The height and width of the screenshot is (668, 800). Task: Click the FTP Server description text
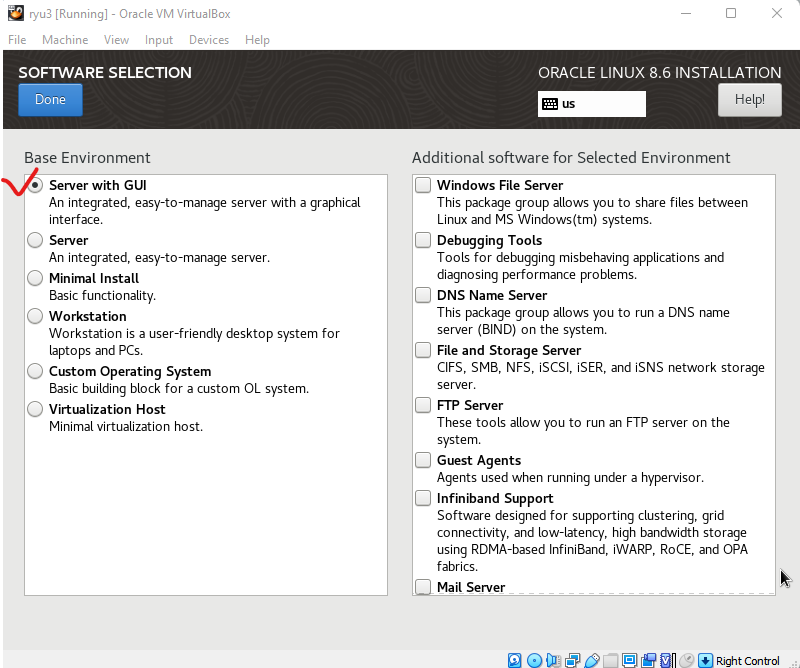pyautogui.click(x=583, y=431)
